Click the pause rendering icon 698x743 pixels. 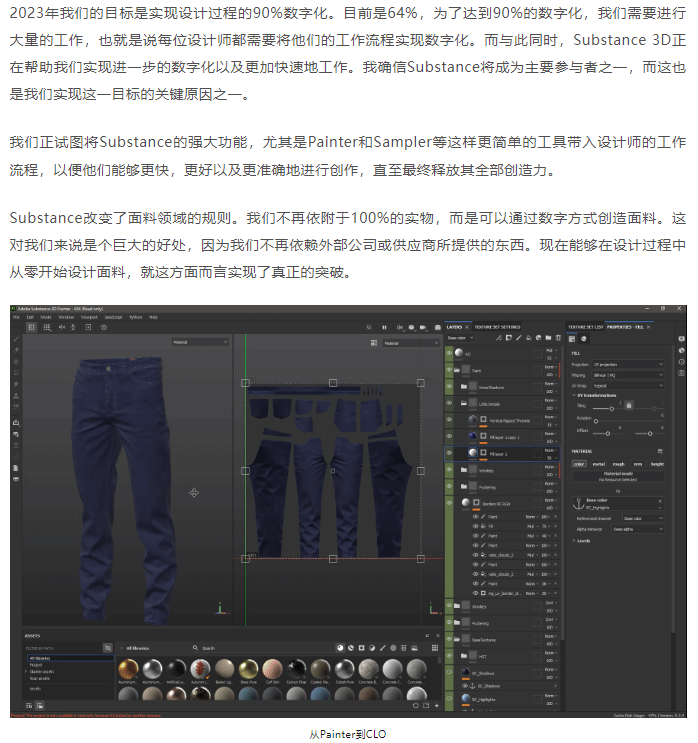384,327
